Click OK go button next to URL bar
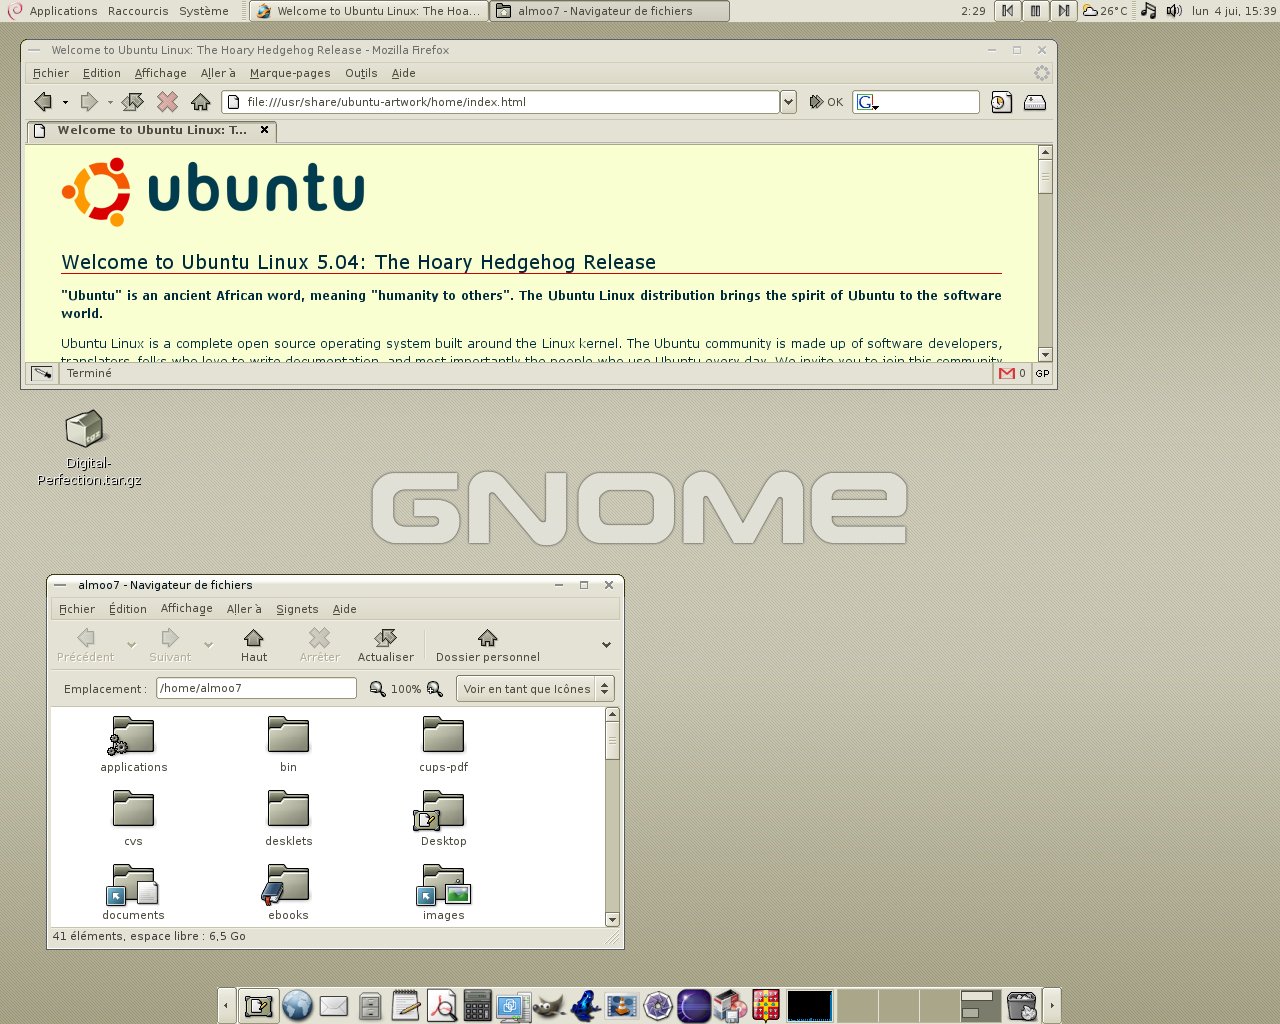 [826, 102]
